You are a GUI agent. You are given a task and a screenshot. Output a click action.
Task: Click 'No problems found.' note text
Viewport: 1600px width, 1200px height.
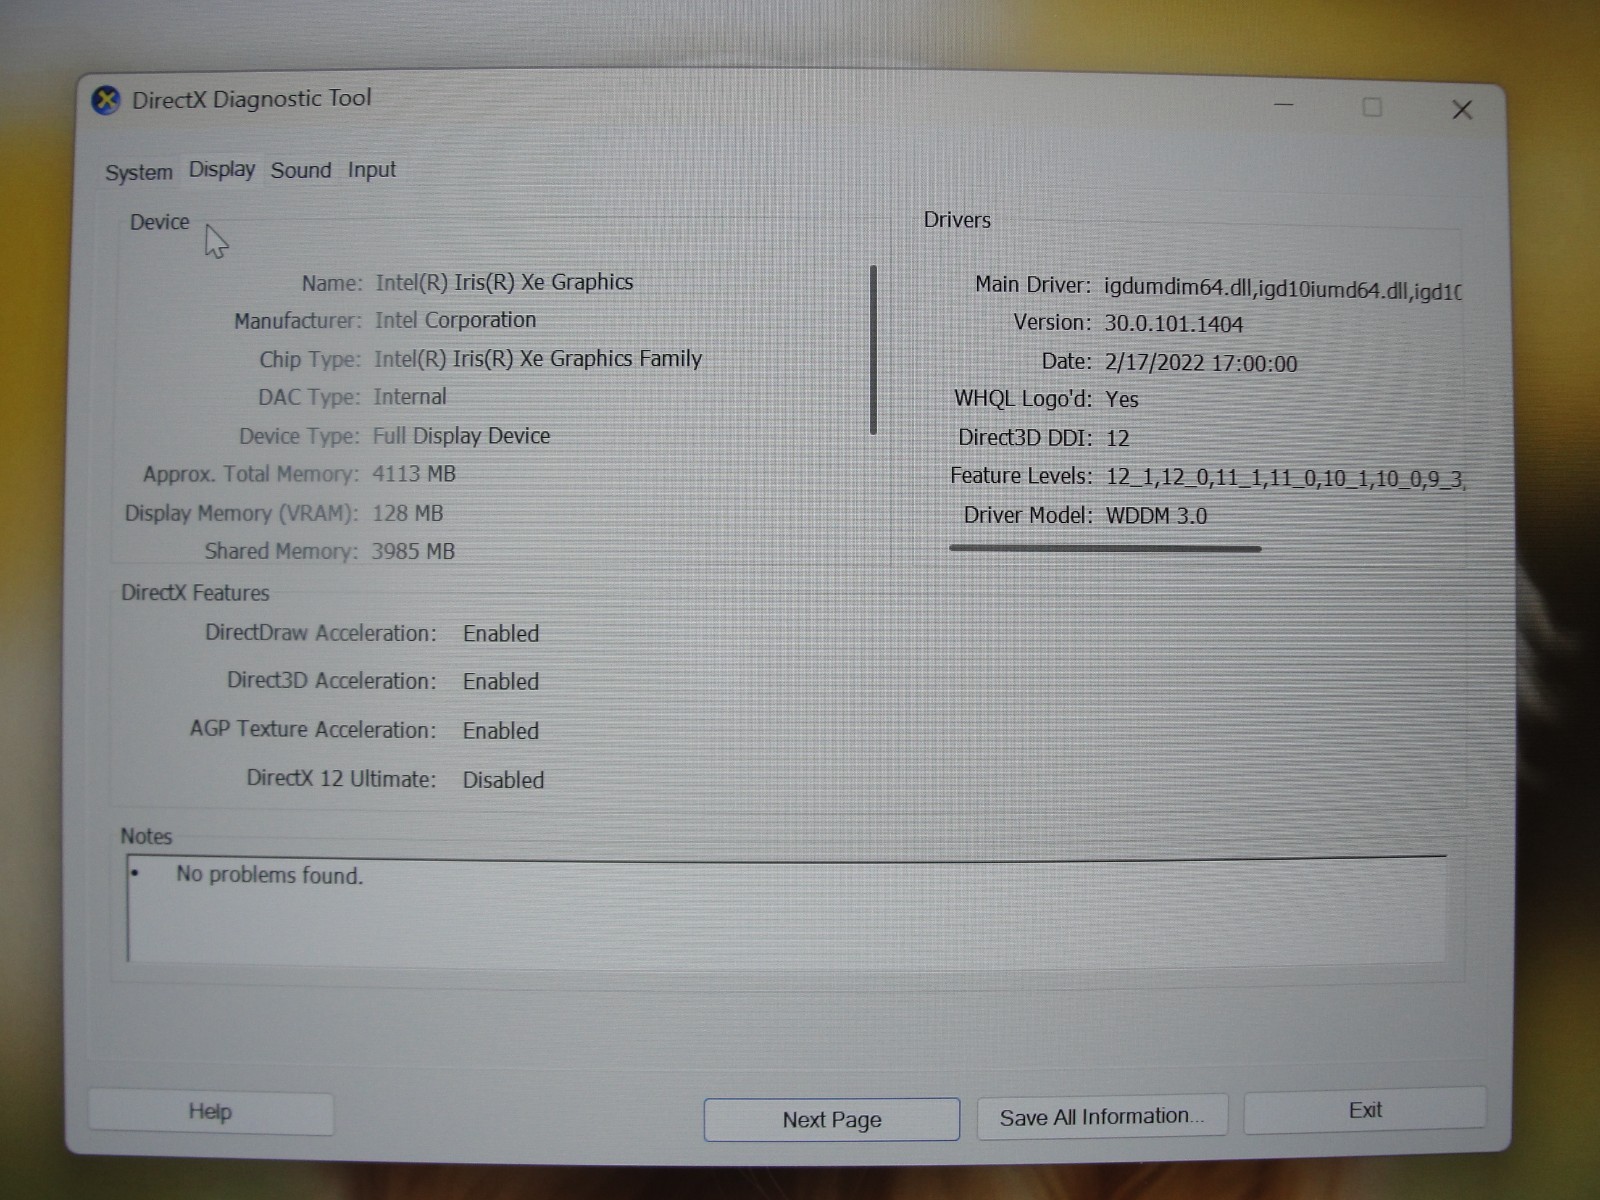pos(270,875)
